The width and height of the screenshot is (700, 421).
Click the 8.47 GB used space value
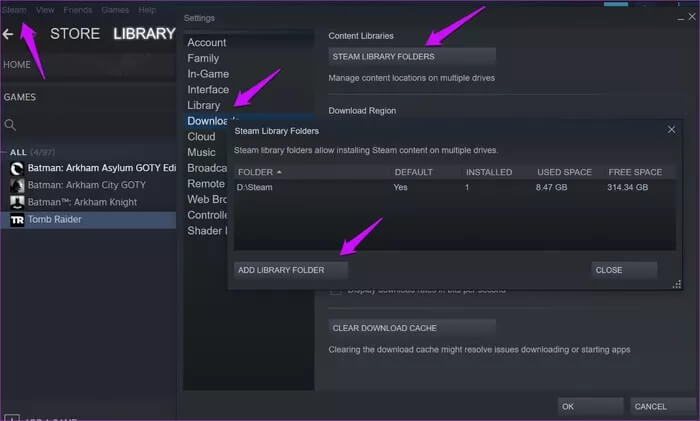tap(551, 188)
